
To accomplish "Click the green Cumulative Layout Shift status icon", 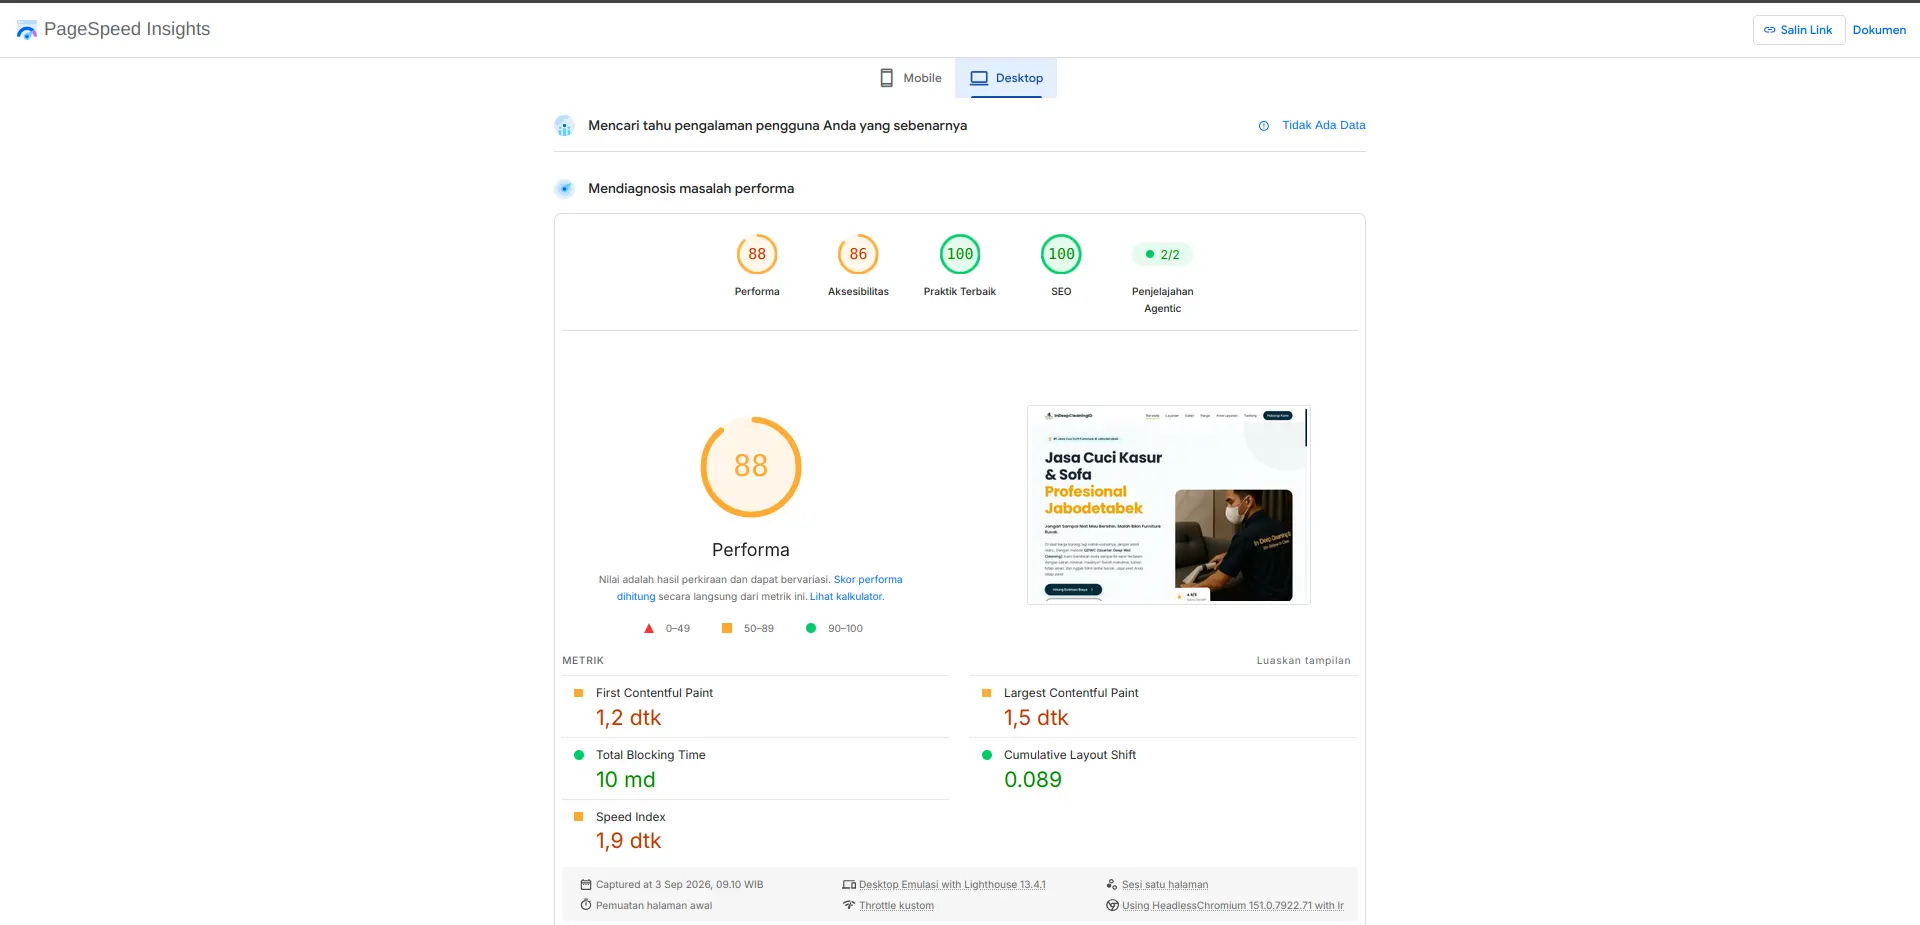I will click(x=986, y=755).
